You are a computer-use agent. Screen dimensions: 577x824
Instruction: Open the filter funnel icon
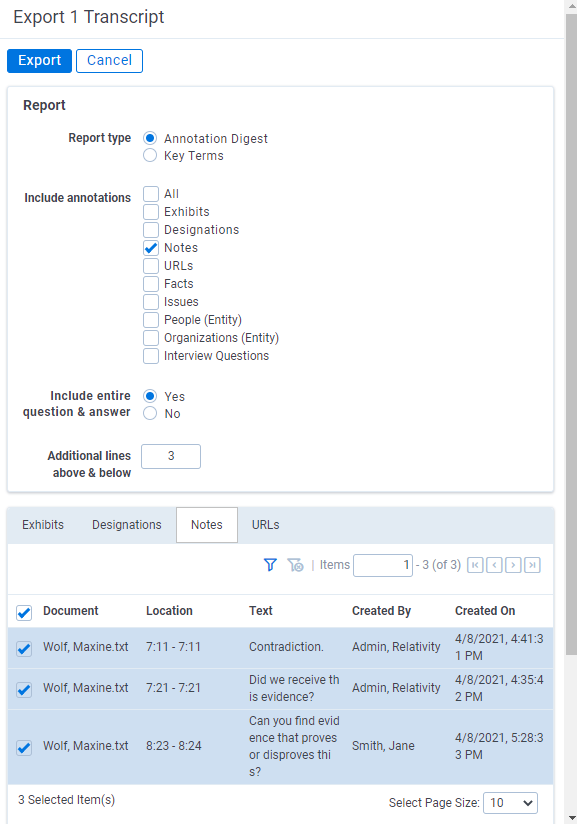tap(270, 565)
